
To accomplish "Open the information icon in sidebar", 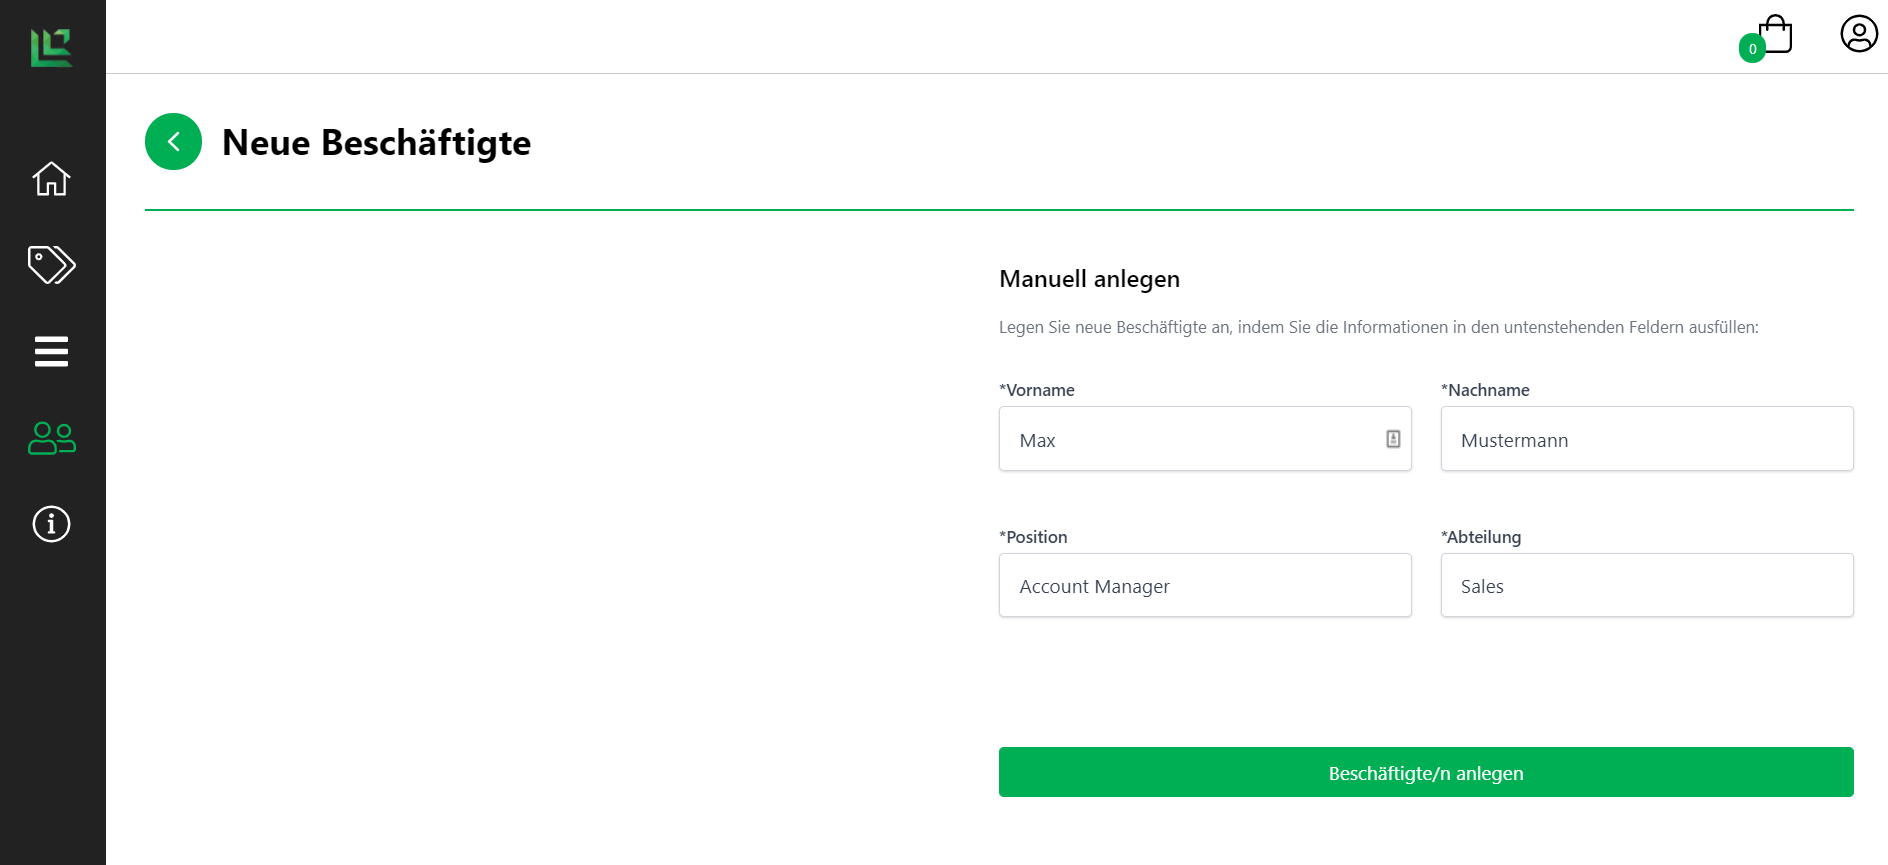I will coord(51,524).
